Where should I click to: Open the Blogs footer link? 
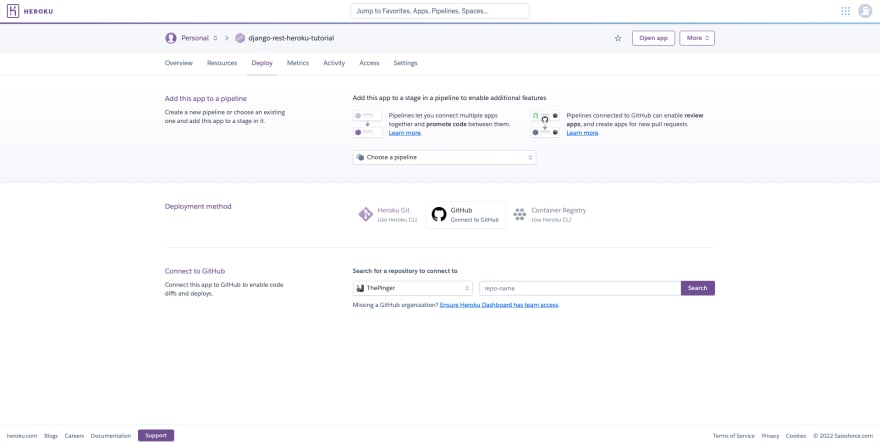click(51, 436)
